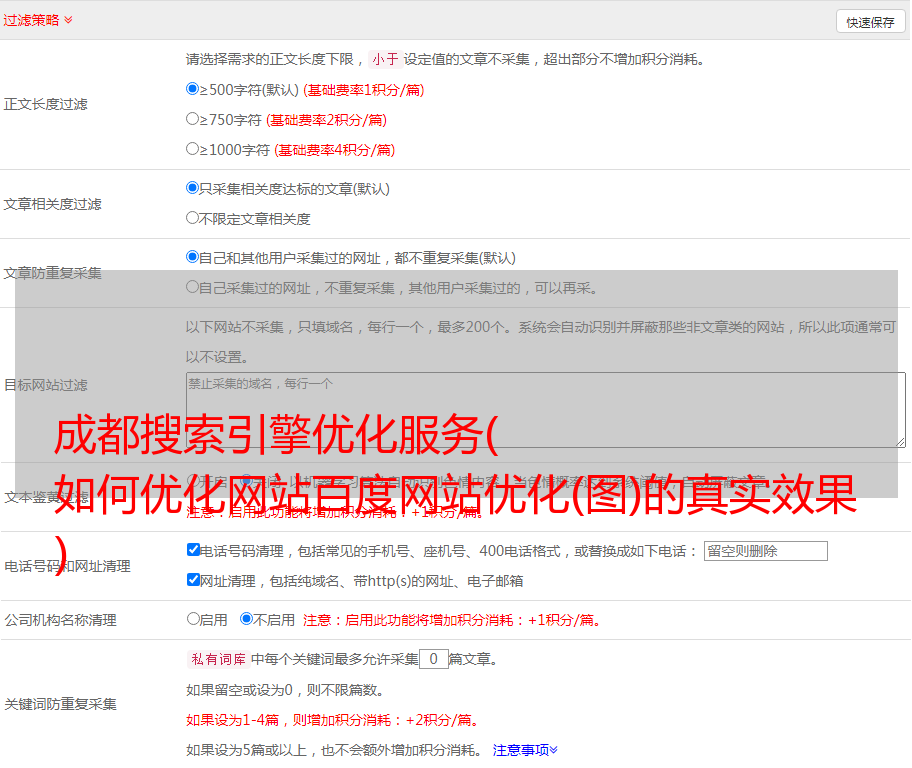
Task: Choose the ≥1000字符 length option
Action: pos(193,149)
